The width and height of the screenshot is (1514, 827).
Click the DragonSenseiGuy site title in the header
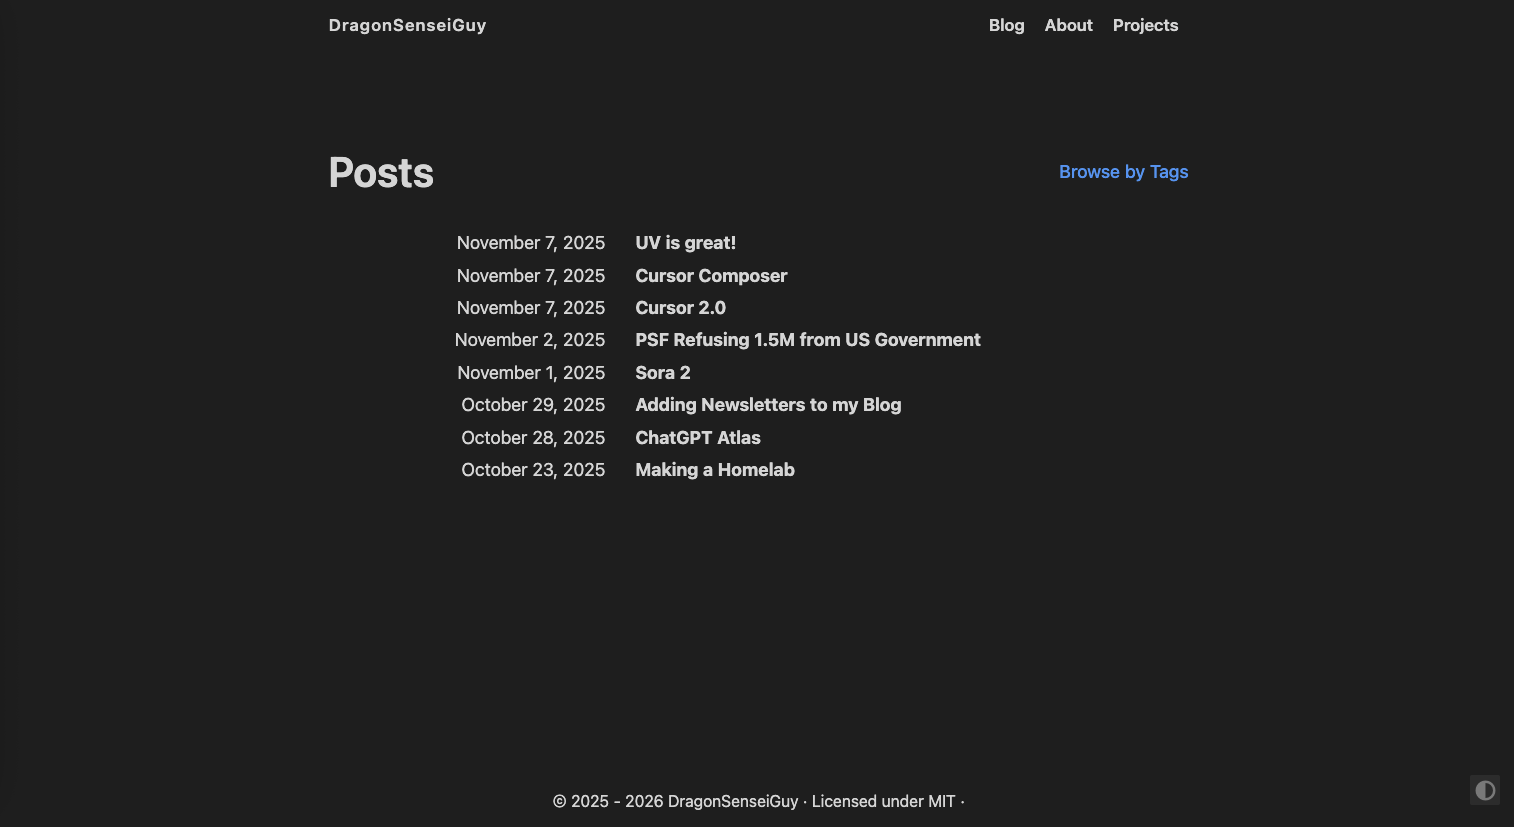(407, 25)
